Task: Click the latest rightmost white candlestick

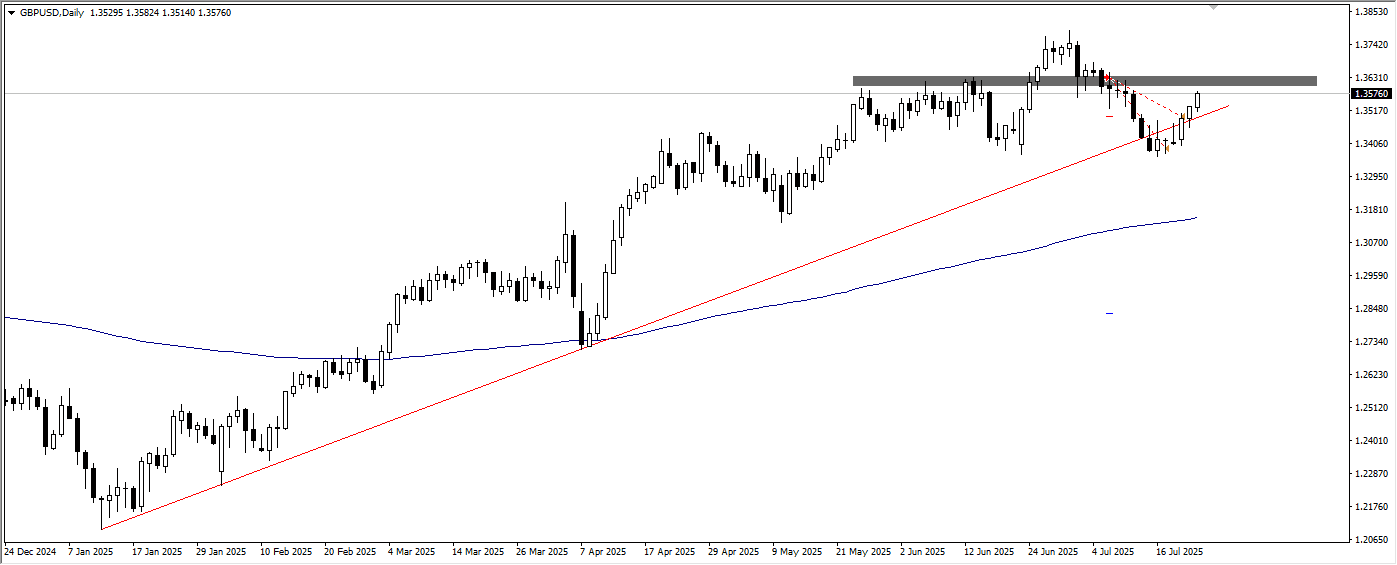Action: pos(1197,99)
